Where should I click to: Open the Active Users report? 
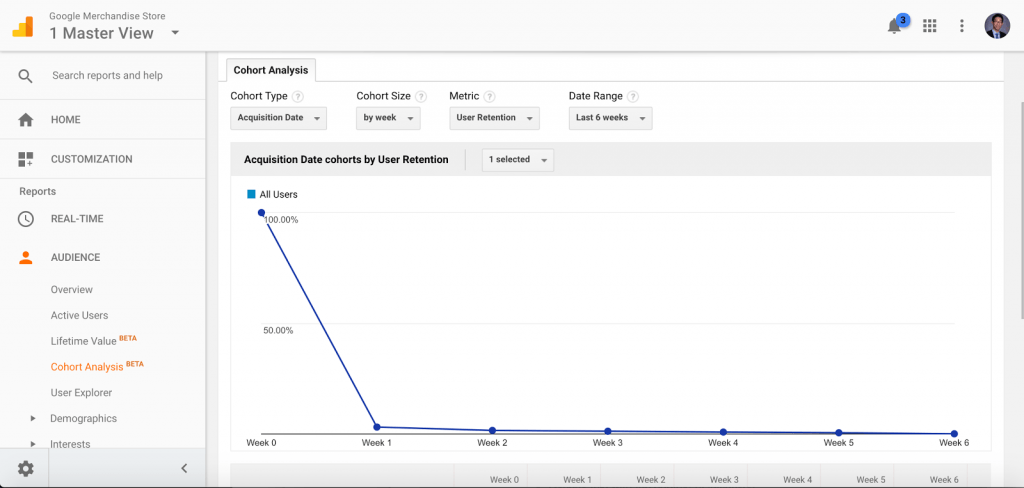click(80, 315)
